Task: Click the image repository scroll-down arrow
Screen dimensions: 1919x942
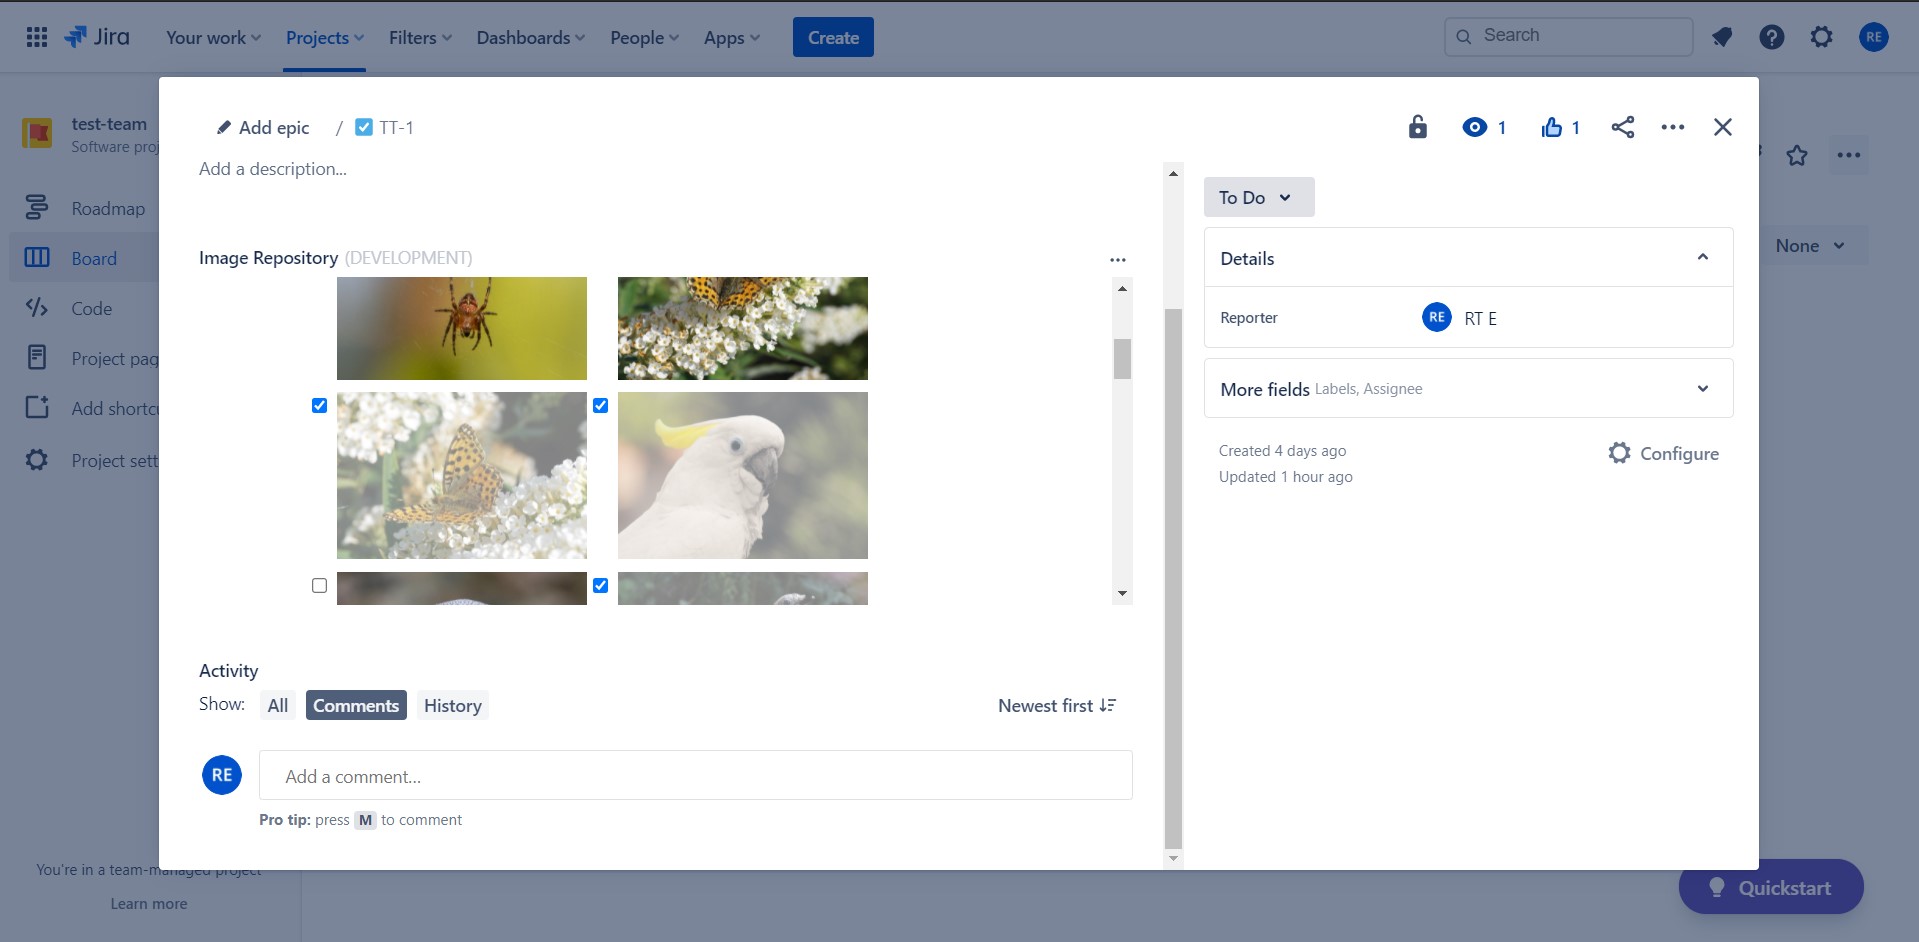Action: click(1122, 593)
